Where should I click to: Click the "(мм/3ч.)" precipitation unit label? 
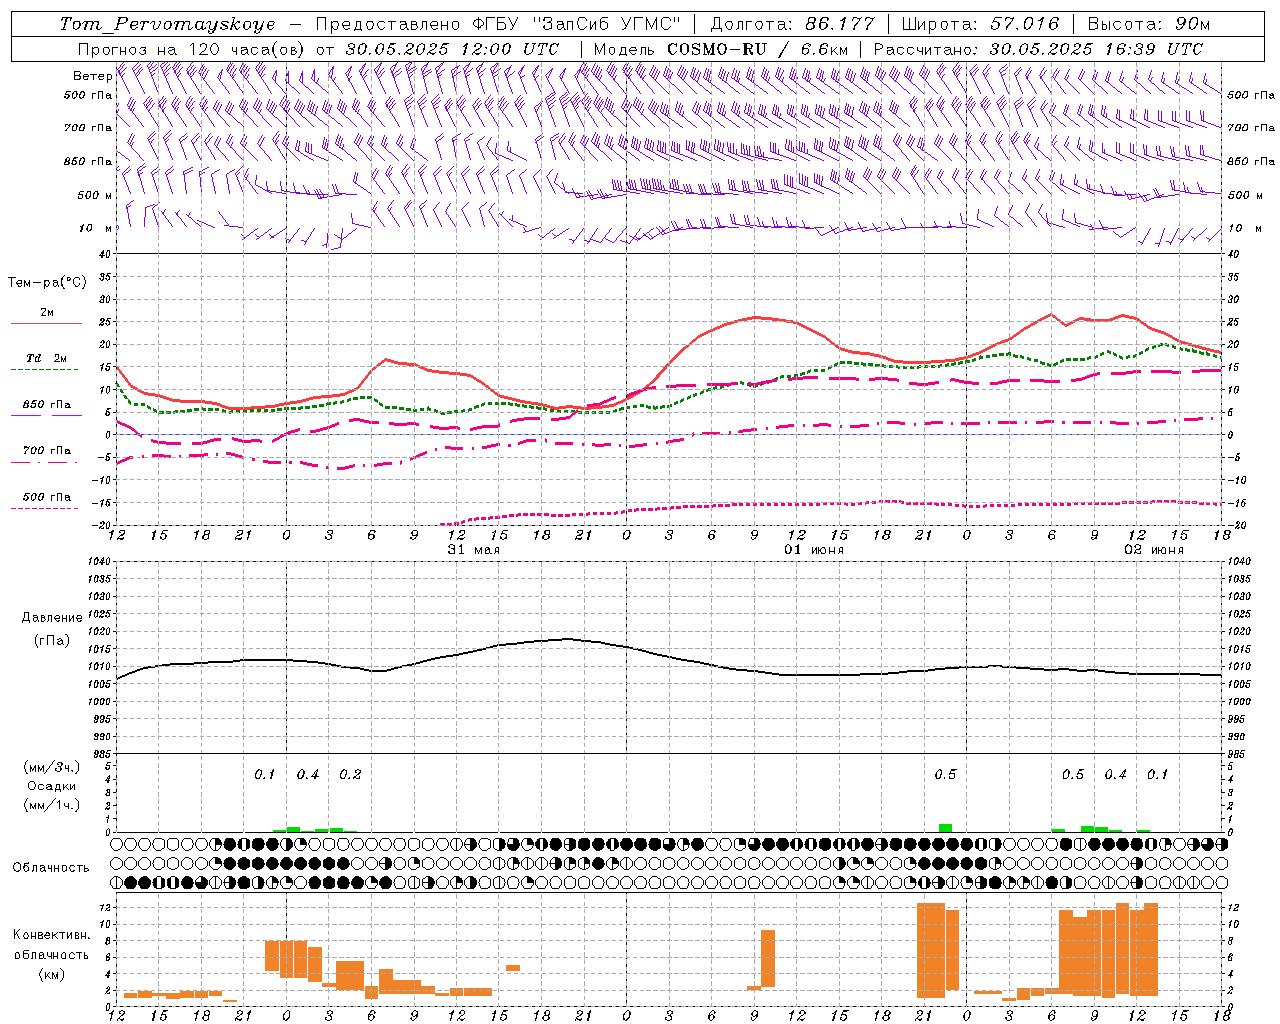[x=52, y=767]
